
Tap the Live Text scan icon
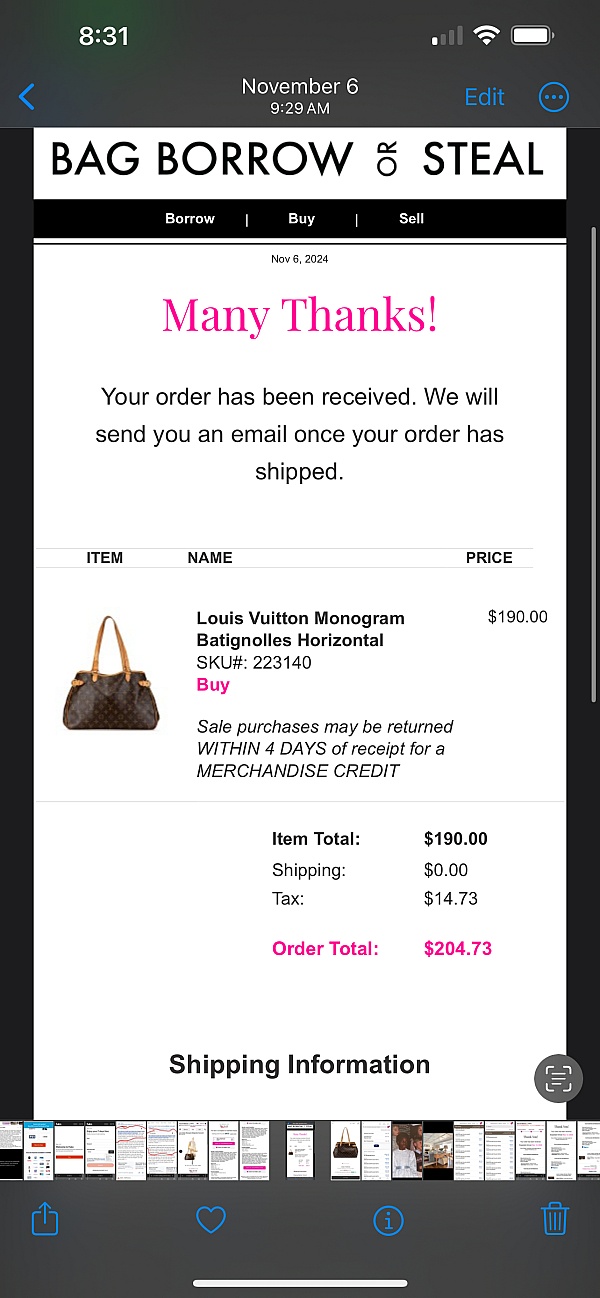(558, 1078)
